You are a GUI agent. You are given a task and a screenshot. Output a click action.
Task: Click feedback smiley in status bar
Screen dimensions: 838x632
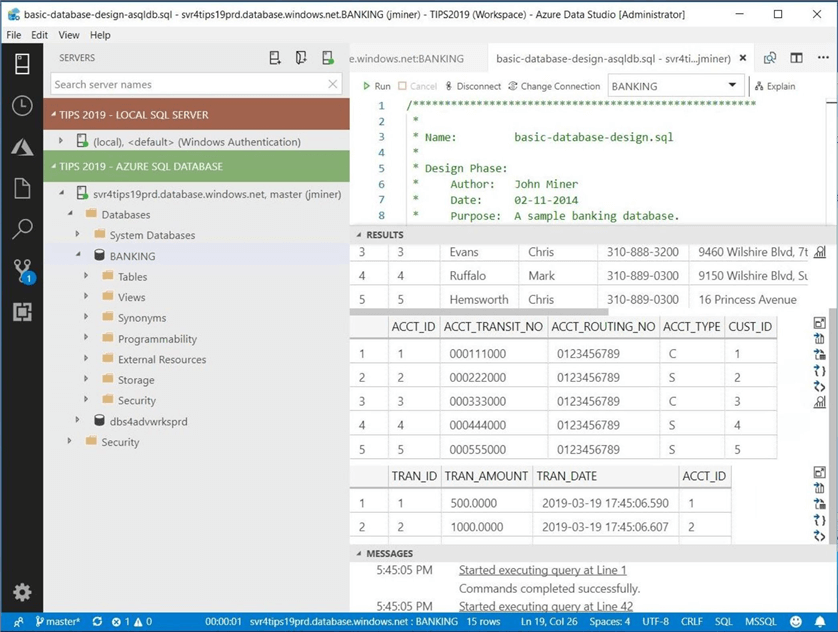pos(796,621)
